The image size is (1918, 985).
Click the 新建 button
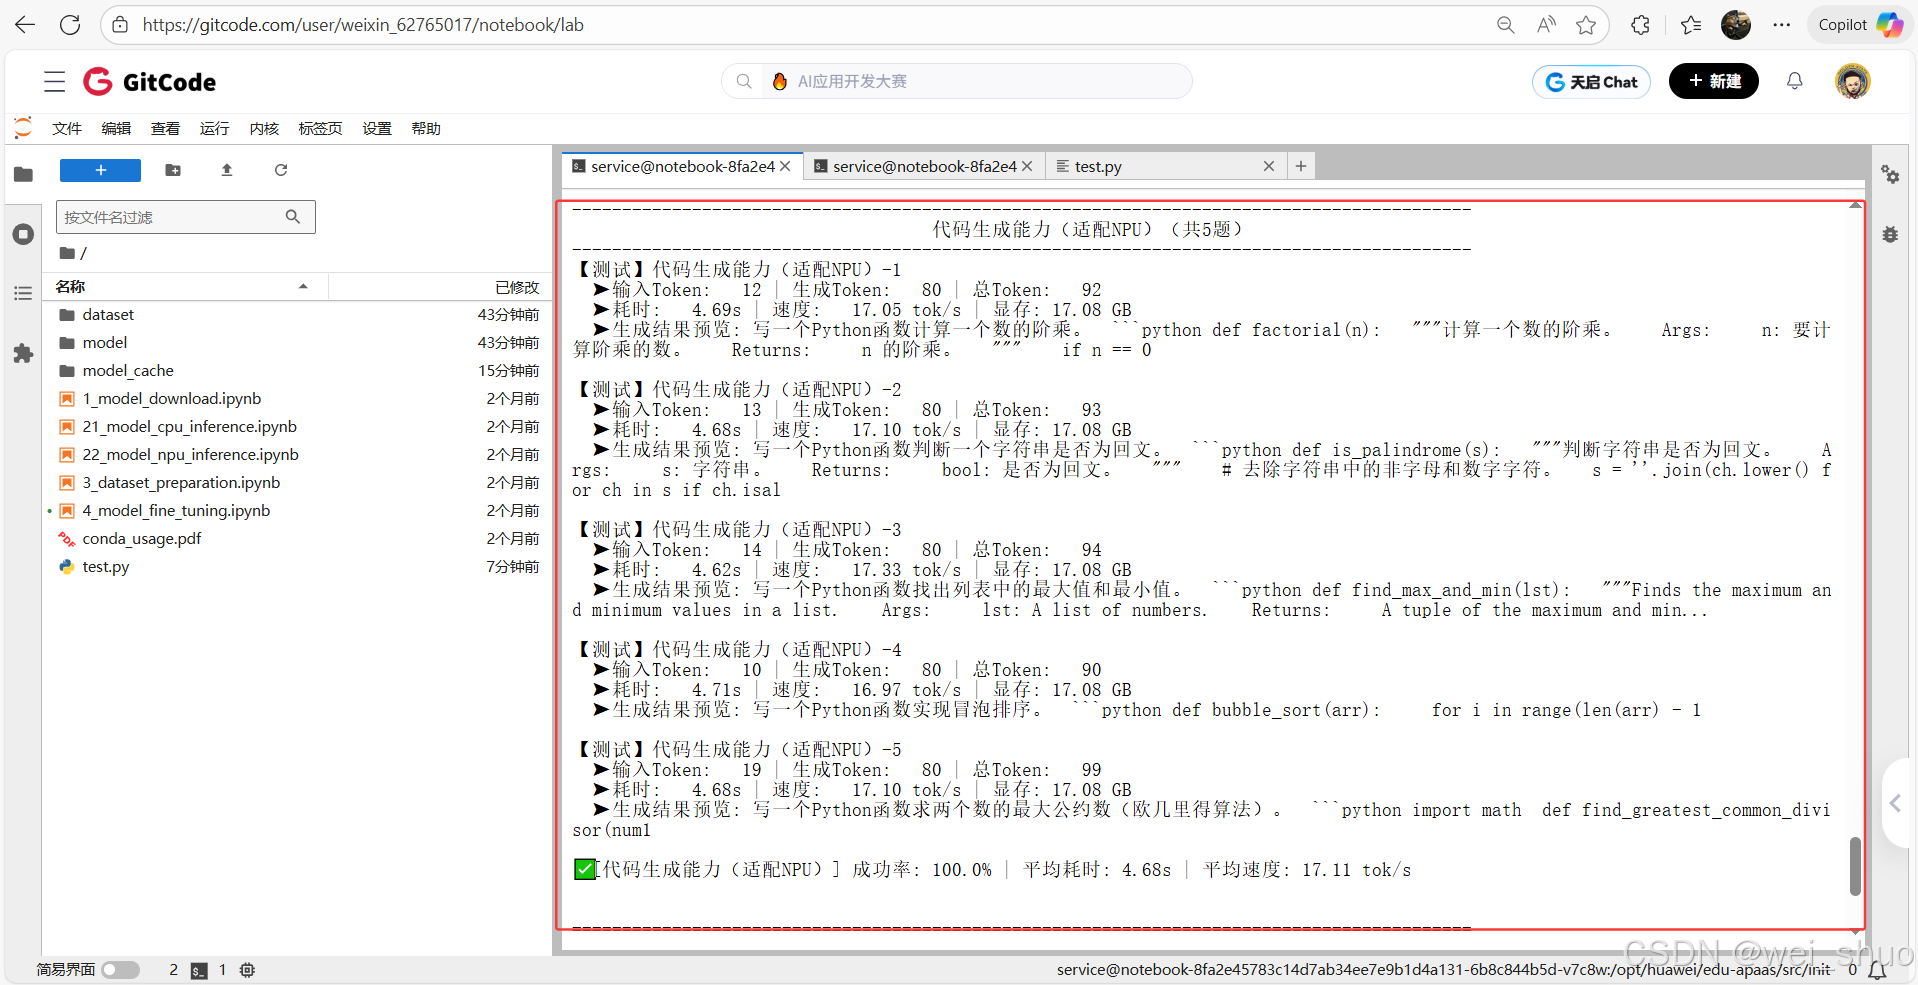(x=1714, y=81)
